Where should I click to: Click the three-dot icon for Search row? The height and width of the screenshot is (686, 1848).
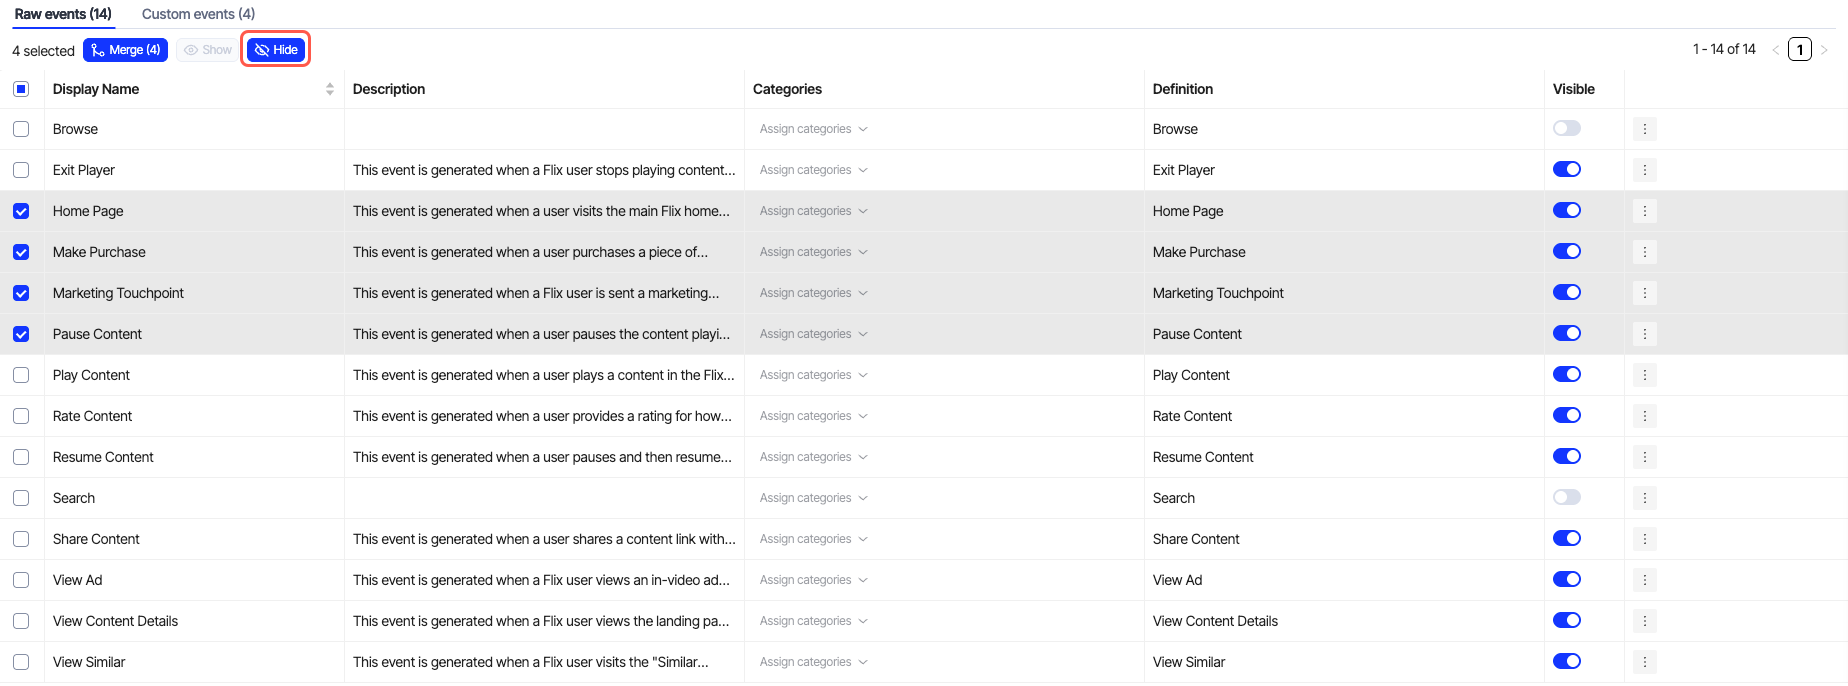(x=1644, y=498)
